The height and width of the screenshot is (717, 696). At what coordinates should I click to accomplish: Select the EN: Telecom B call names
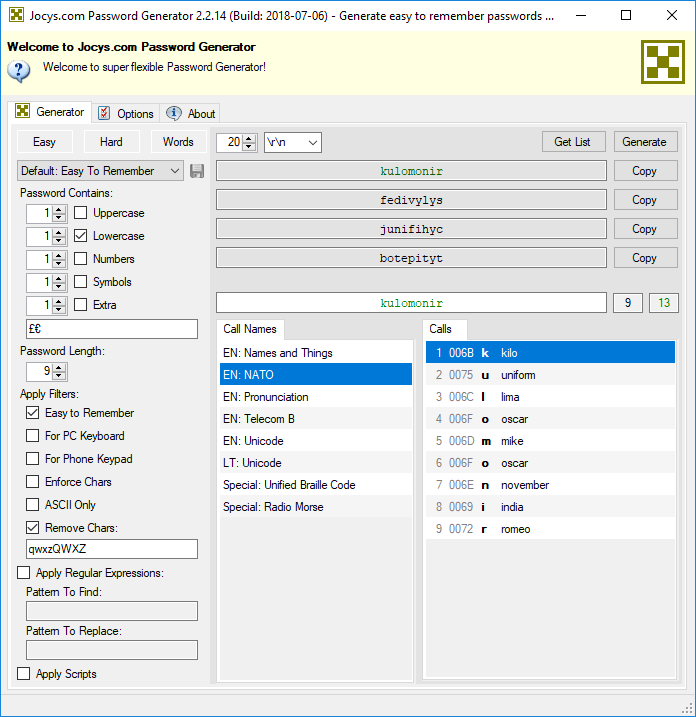(316, 418)
